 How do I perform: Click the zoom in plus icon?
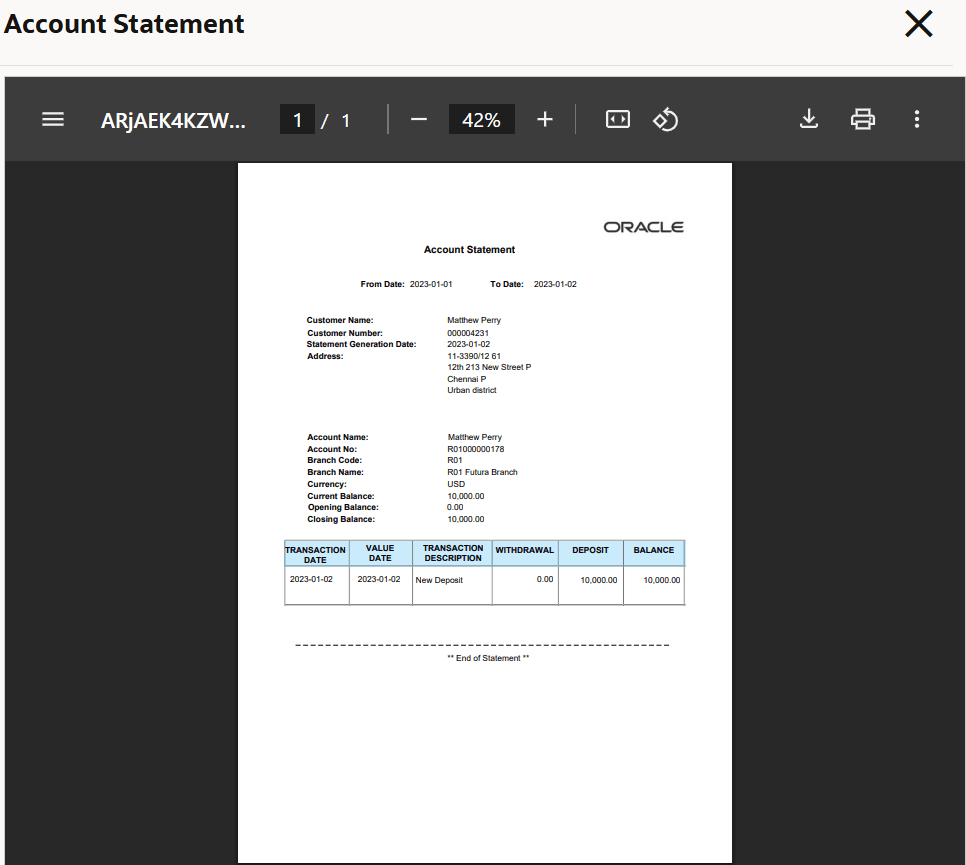click(545, 119)
